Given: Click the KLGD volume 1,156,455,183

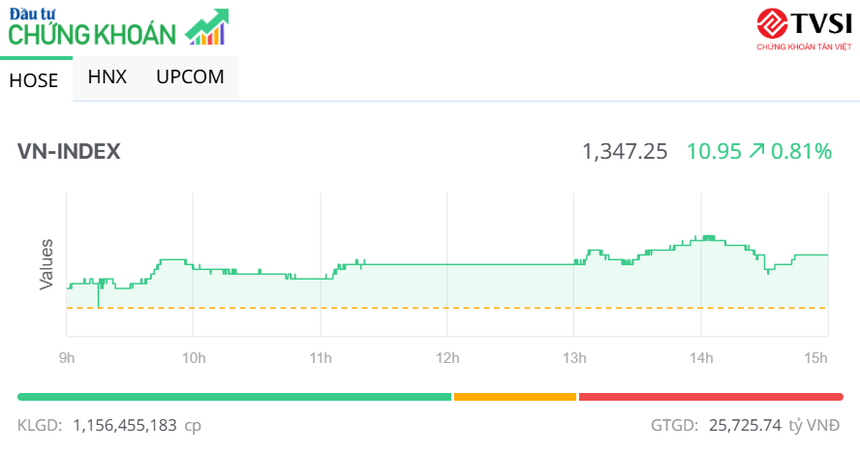Looking at the screenshot, I should click(124, 425).
